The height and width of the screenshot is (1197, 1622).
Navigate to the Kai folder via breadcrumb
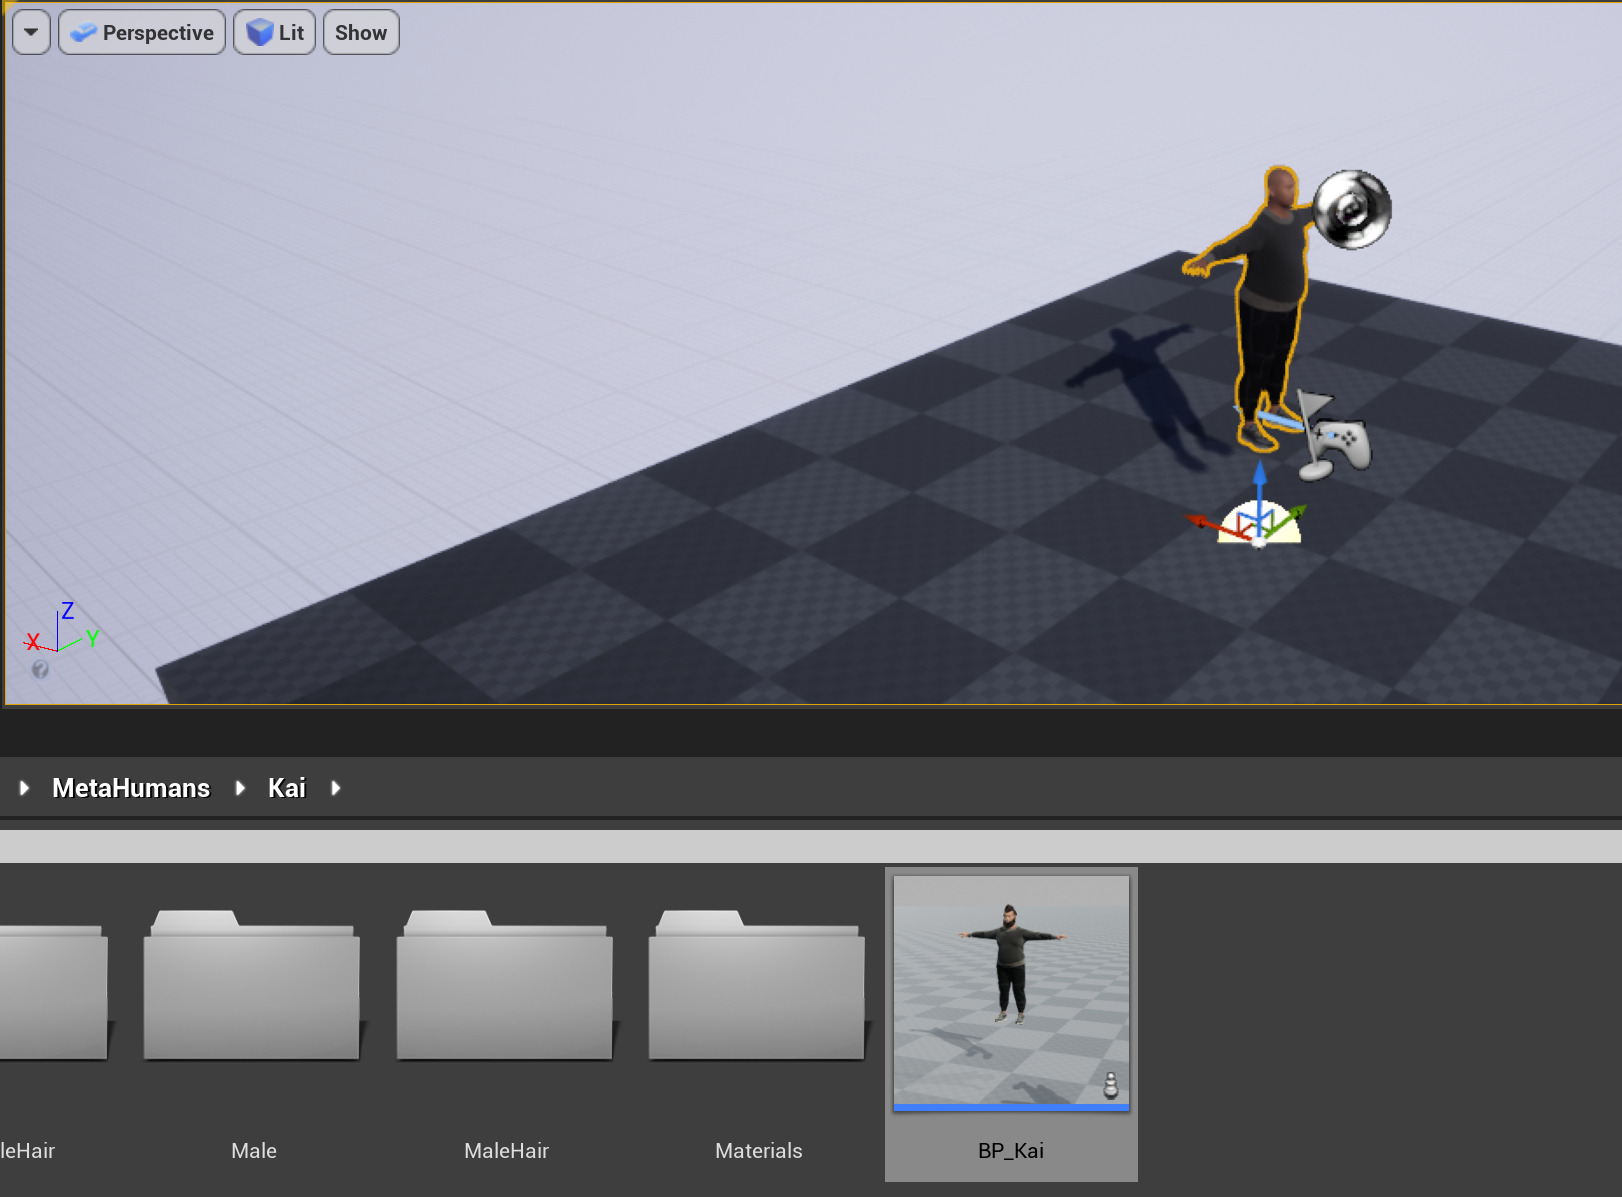click(x=286, y=788)
